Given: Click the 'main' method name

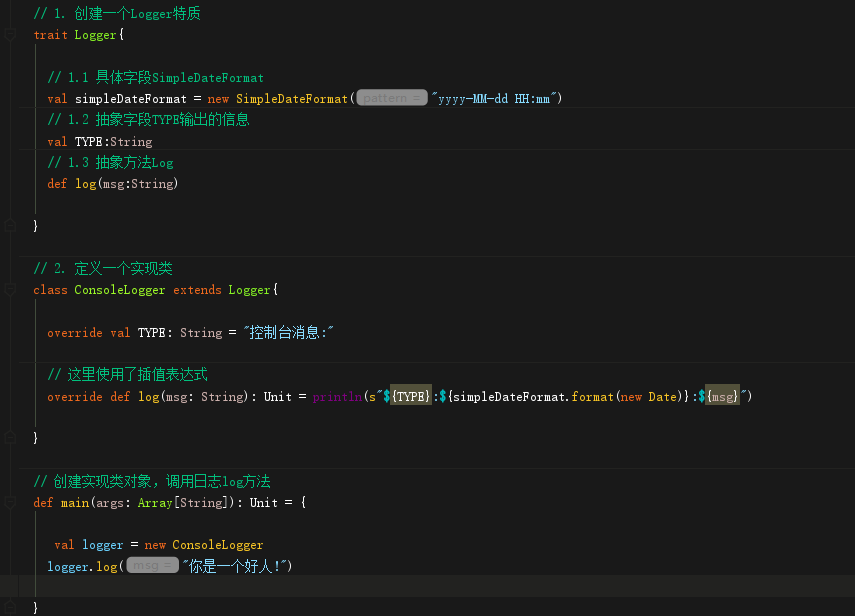Looking at the screenshot, I should (x=75, y=502).
